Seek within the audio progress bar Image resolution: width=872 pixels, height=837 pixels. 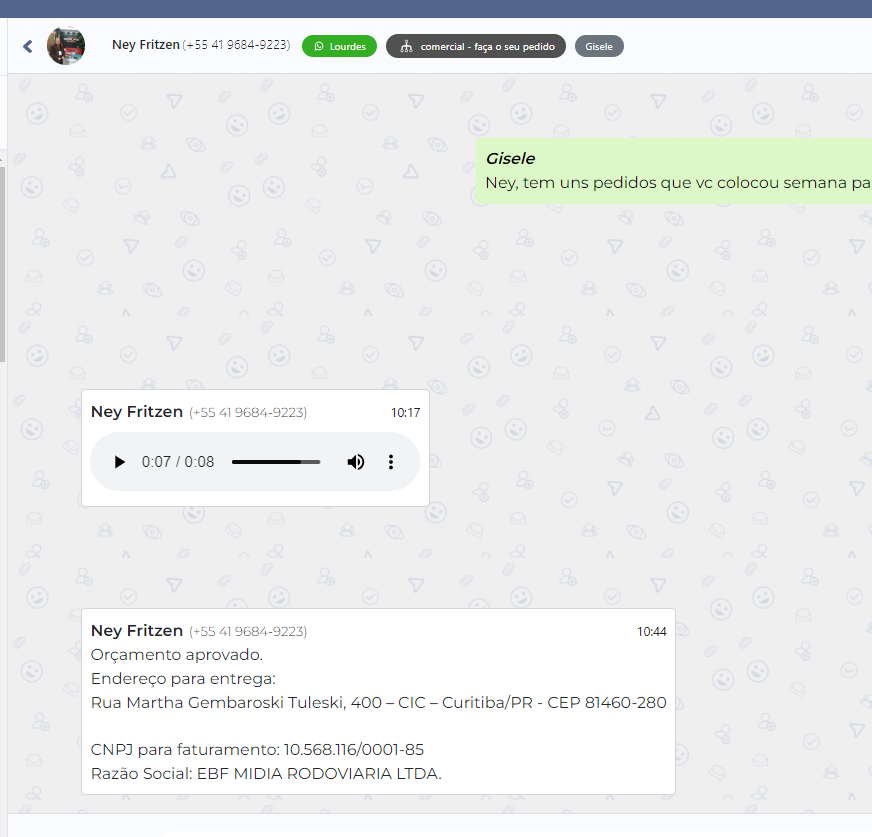[x=275, y=462]
